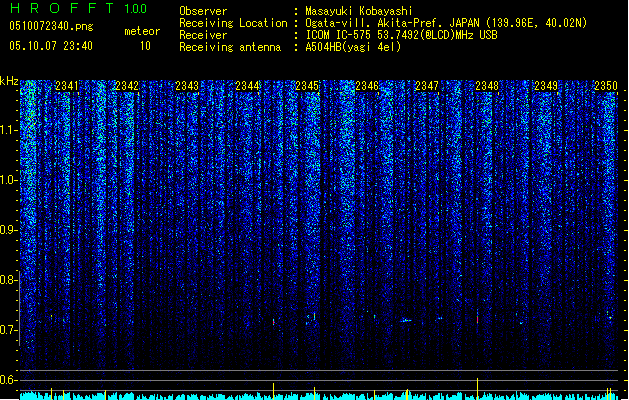Click the 2348 time marker

click(x=487, y=86)
